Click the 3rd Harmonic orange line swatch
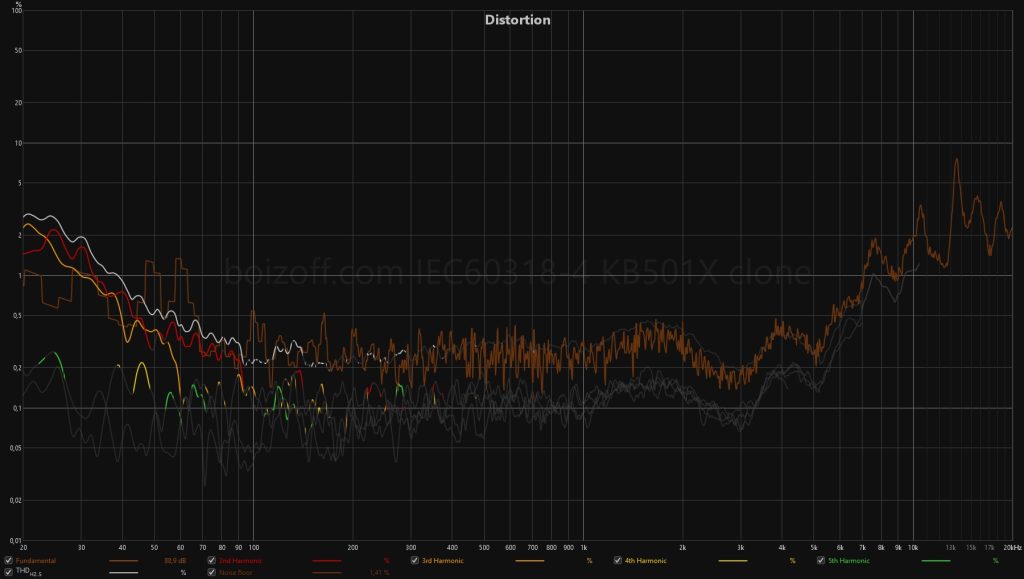 [x=530, y=561]
